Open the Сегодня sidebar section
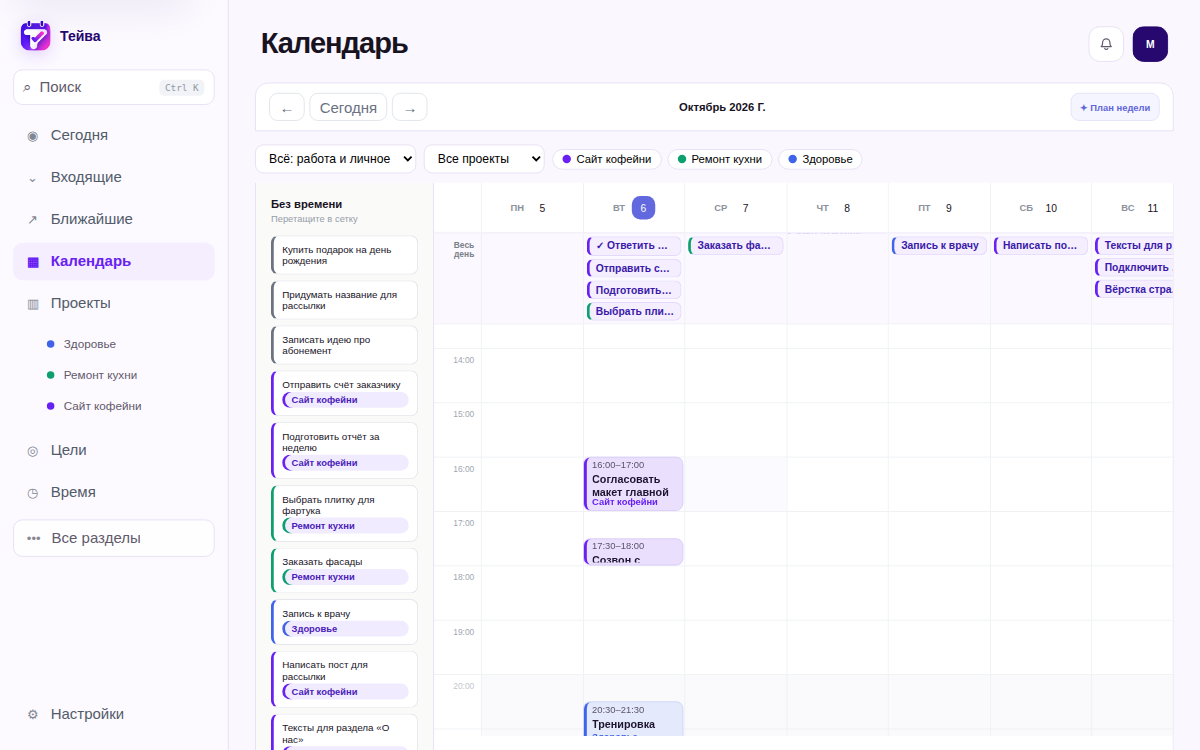Image resolution: width=1200 pixels, height=750 pixels. 114,136
